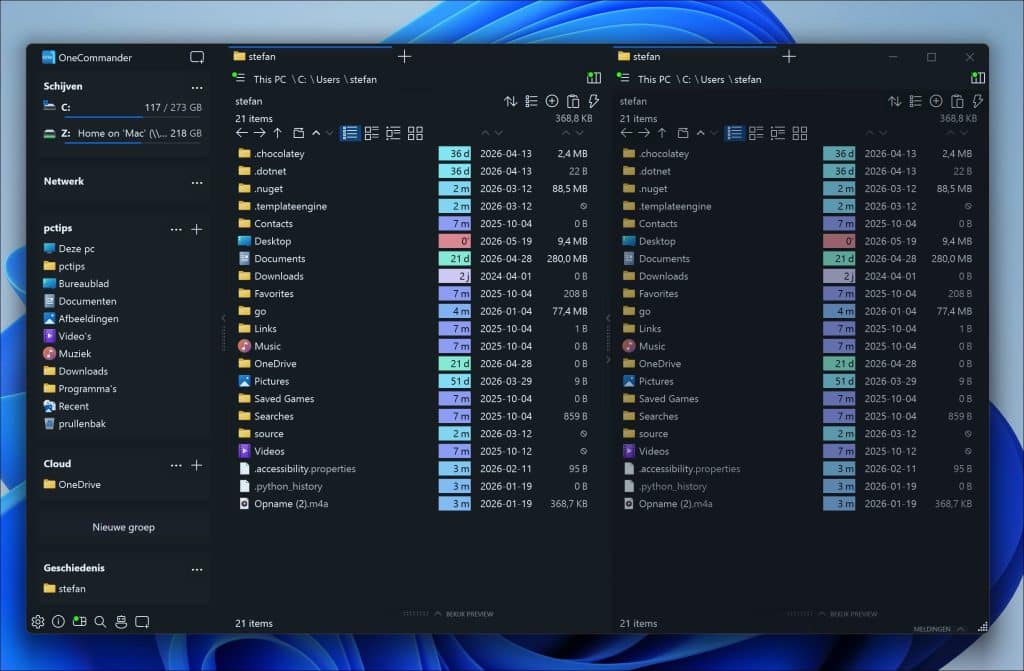Select Documents folder in left pane

[280, 259]
